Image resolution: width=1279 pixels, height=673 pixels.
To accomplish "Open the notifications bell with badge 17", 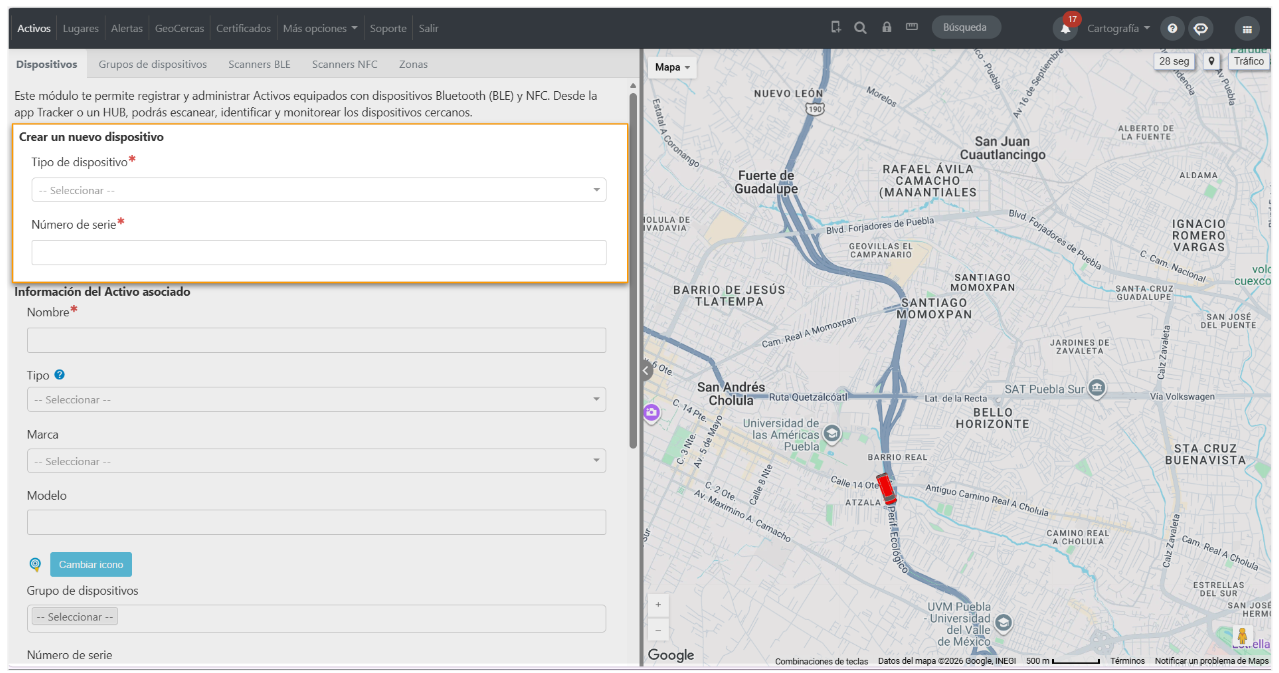I will [1066, 28].
